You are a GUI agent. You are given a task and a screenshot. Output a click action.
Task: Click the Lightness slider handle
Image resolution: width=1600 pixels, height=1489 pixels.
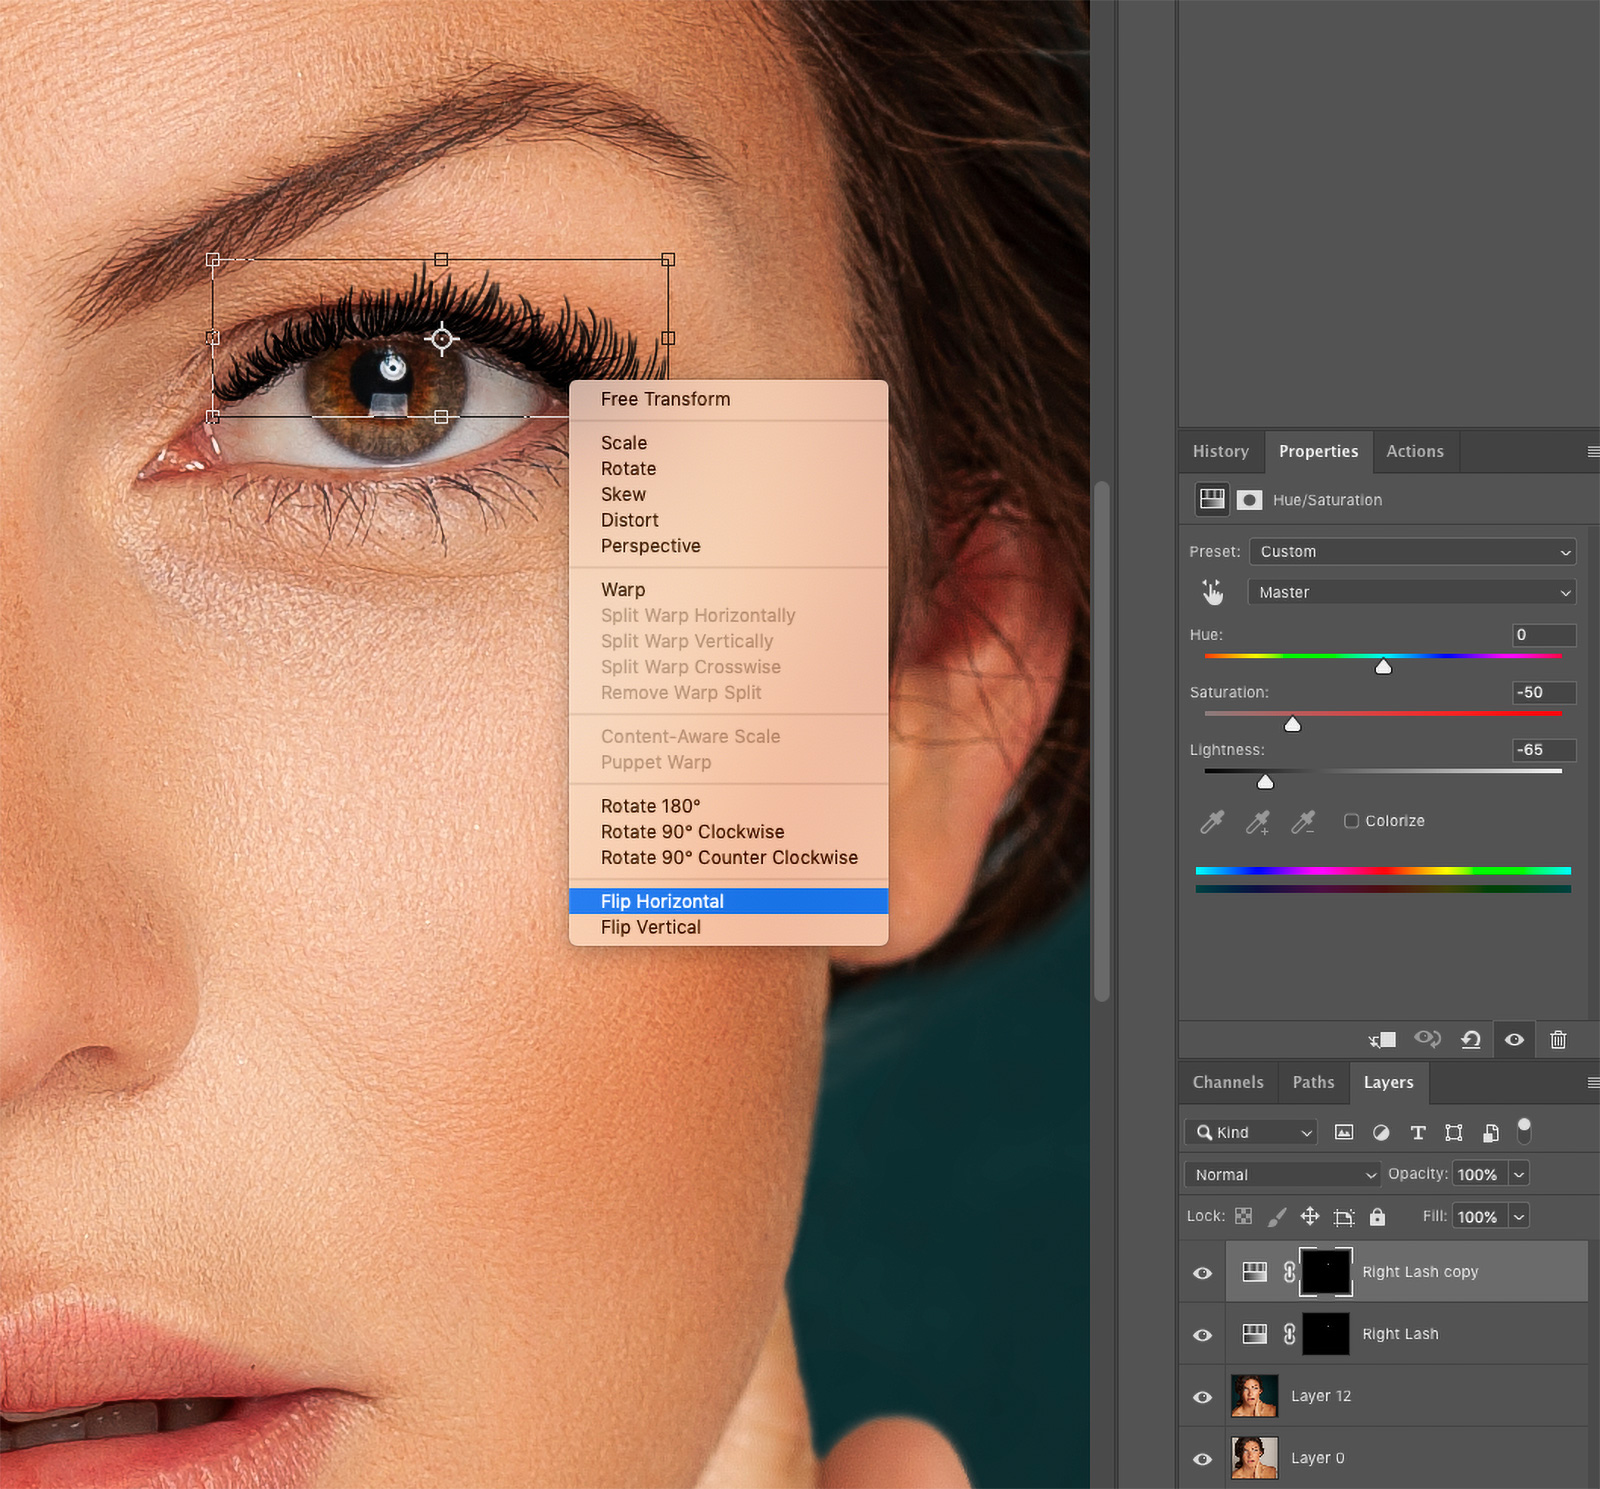[1265, 781]
